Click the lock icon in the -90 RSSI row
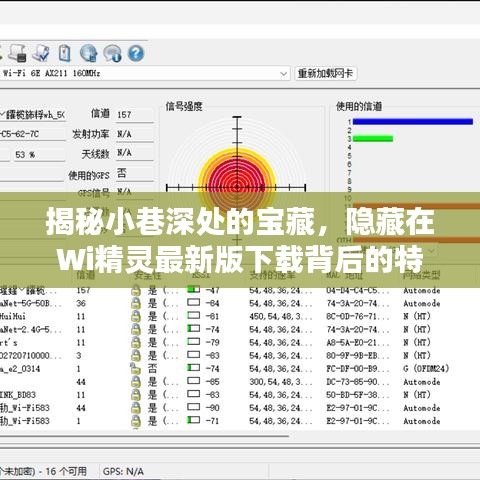 click(135, 408)
